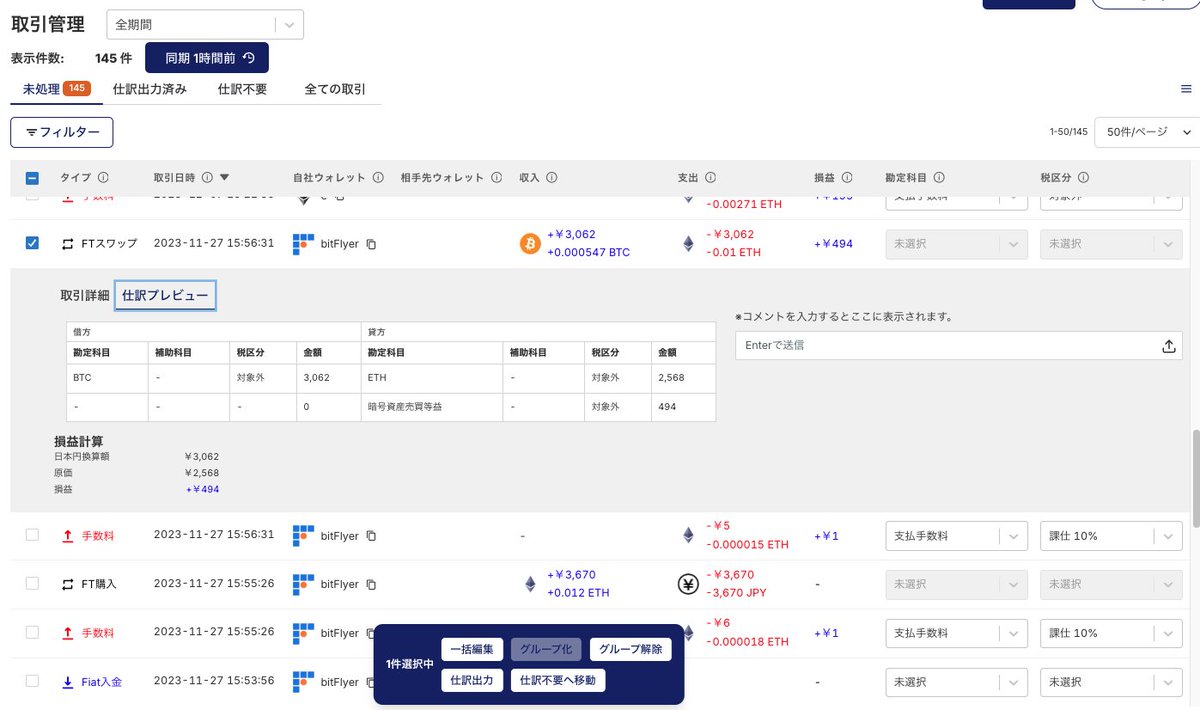
Task: Click the Ethereum icon on the 手数料 fee row
Action: coord(688,534)
